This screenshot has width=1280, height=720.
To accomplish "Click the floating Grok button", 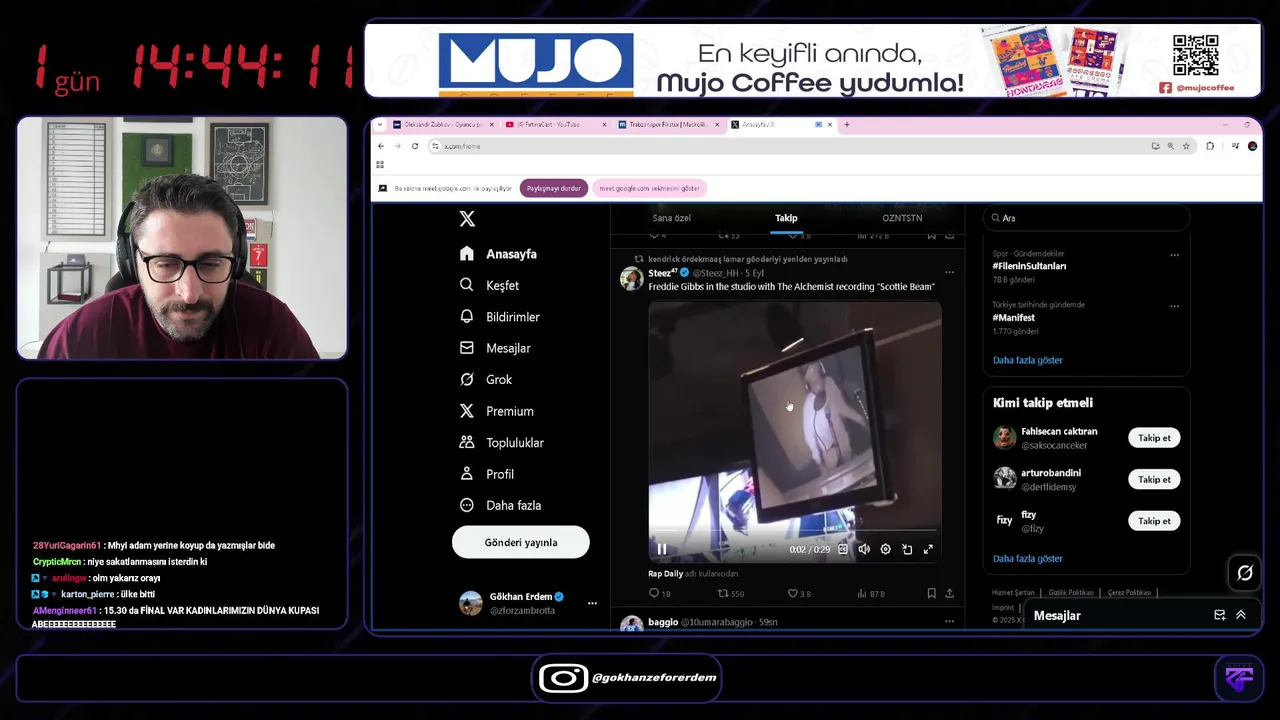I will 1245,573.
